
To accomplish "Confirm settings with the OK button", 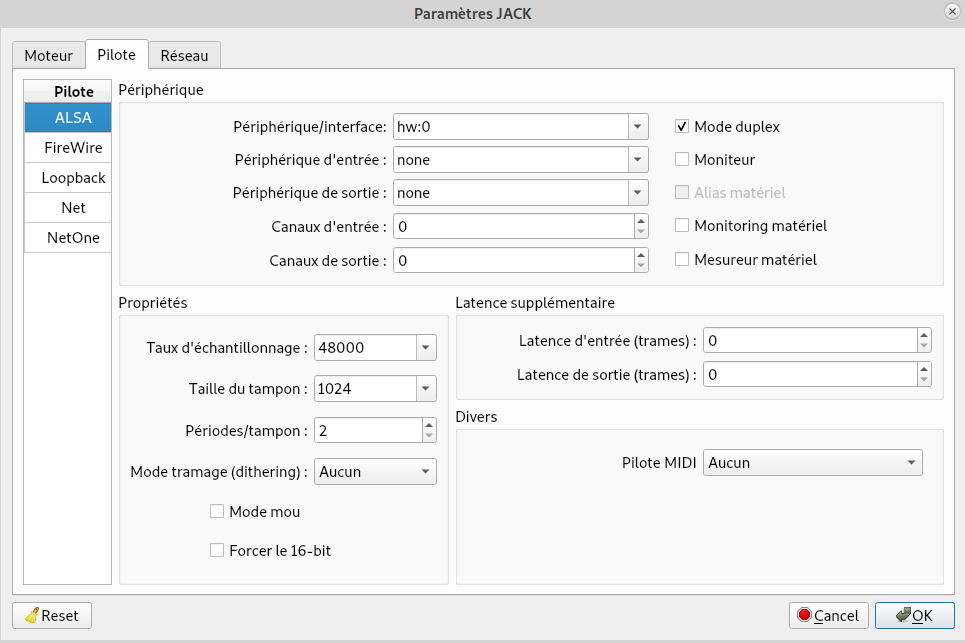I will (914, 615).
